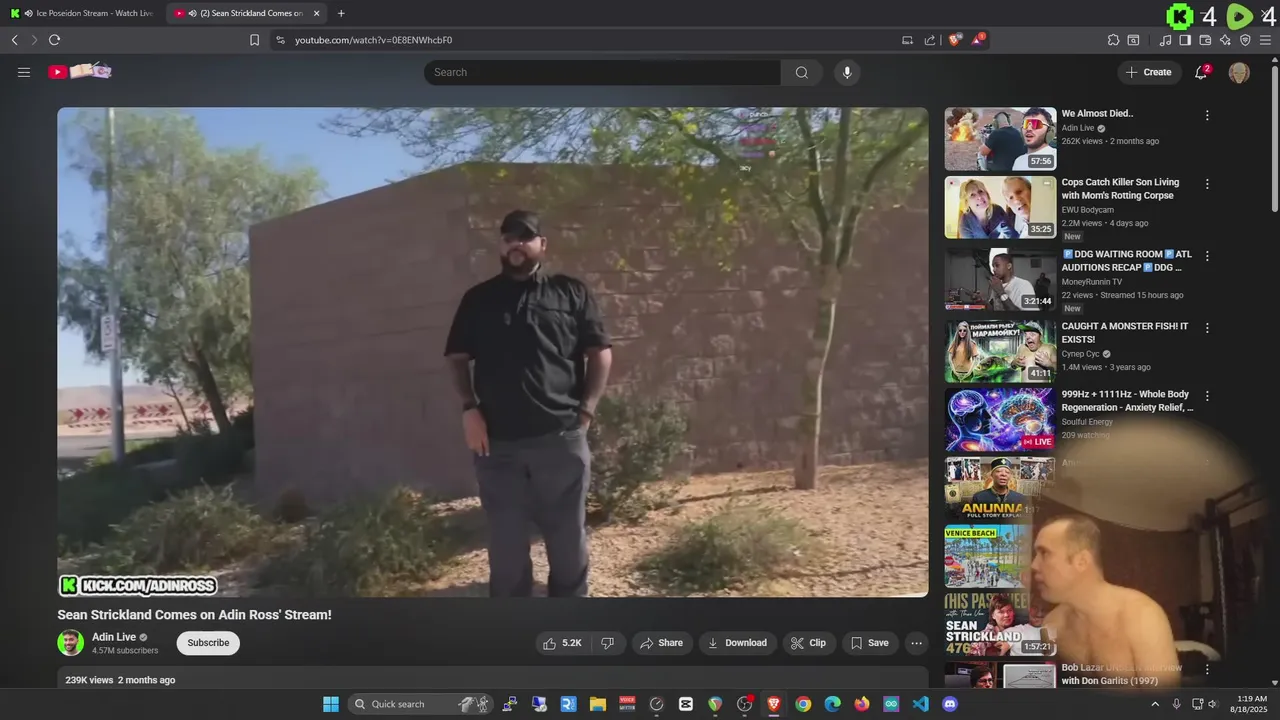Open the YouTube account avatar menu

(1239, 72)
